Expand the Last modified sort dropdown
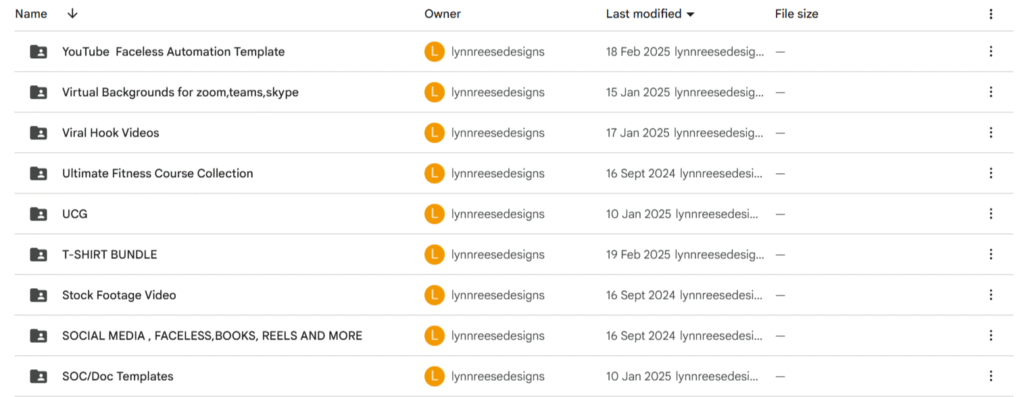 point(690,14)
